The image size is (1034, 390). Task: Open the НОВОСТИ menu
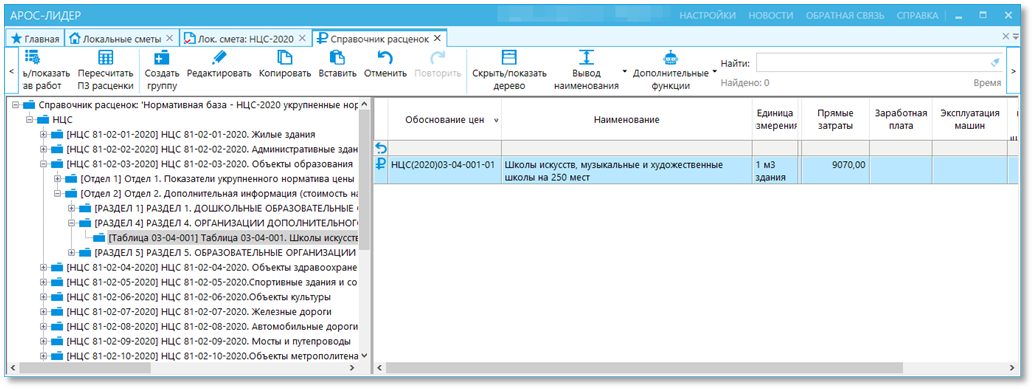point(770,15)
